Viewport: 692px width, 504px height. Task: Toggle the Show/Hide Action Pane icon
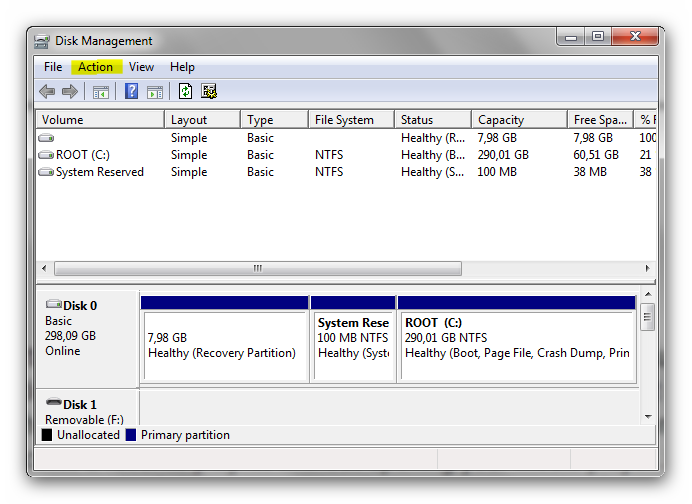point(154,92)
